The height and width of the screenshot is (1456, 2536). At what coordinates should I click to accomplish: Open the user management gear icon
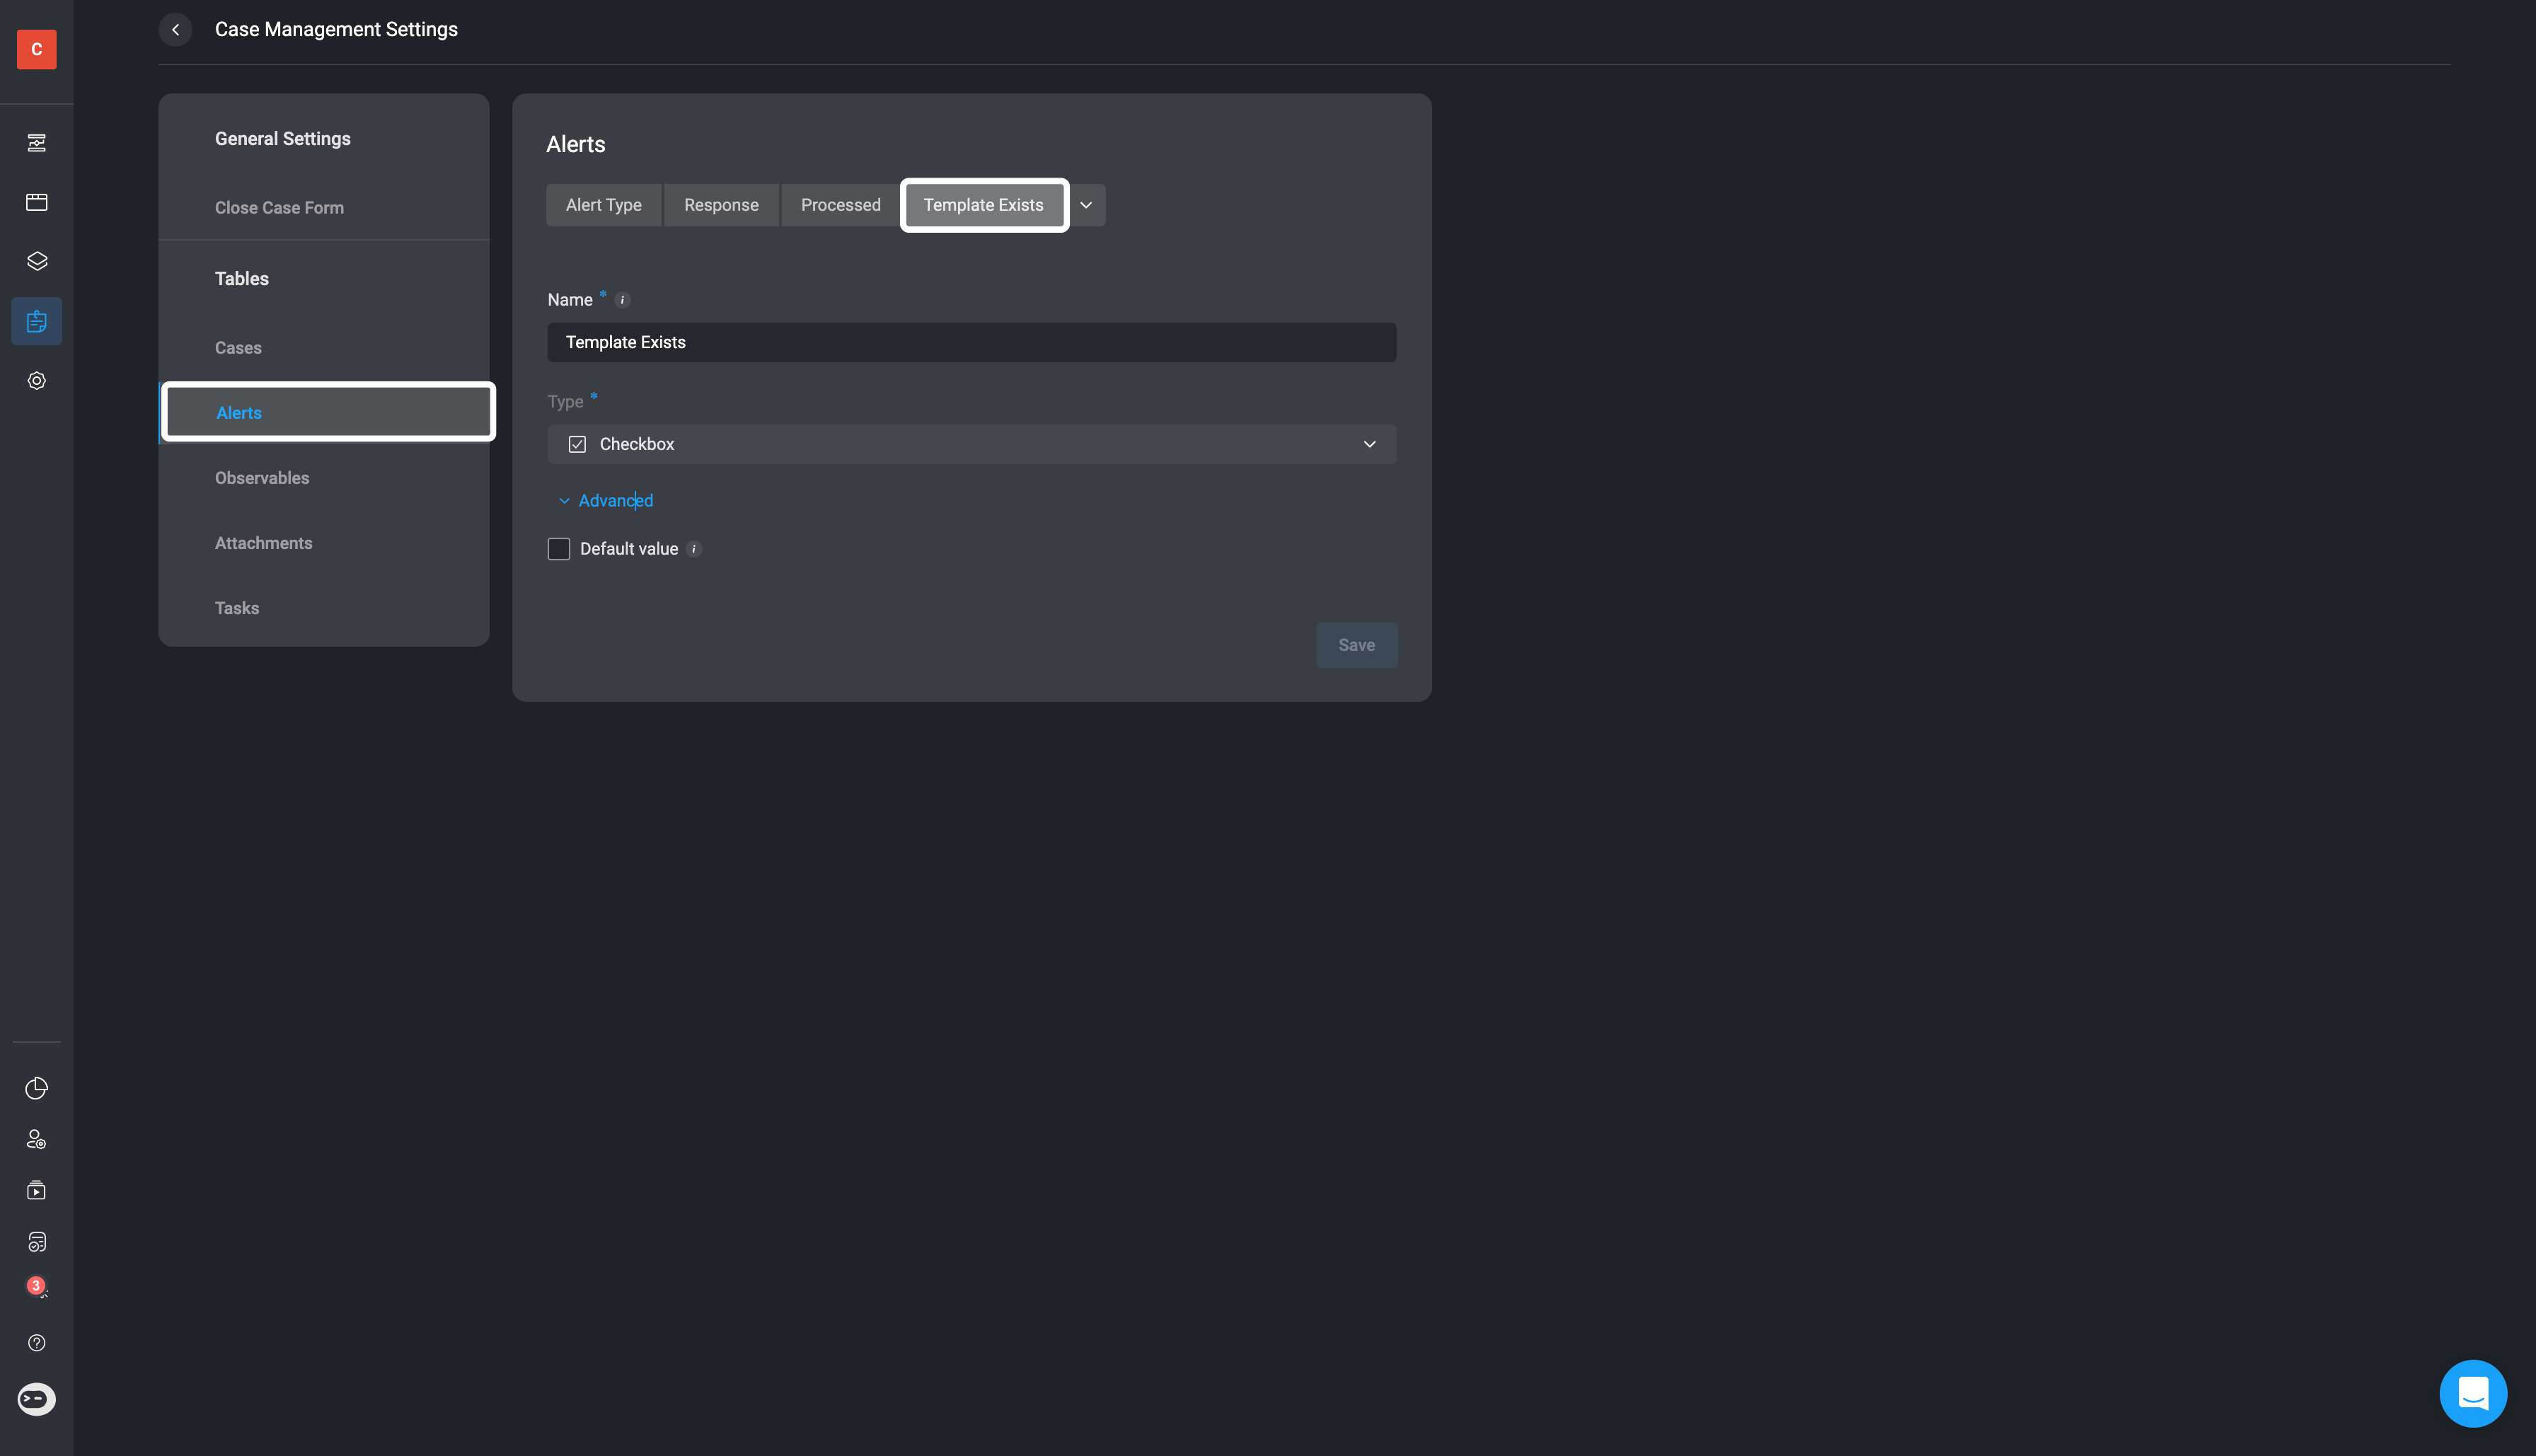tap(37, 1139)
